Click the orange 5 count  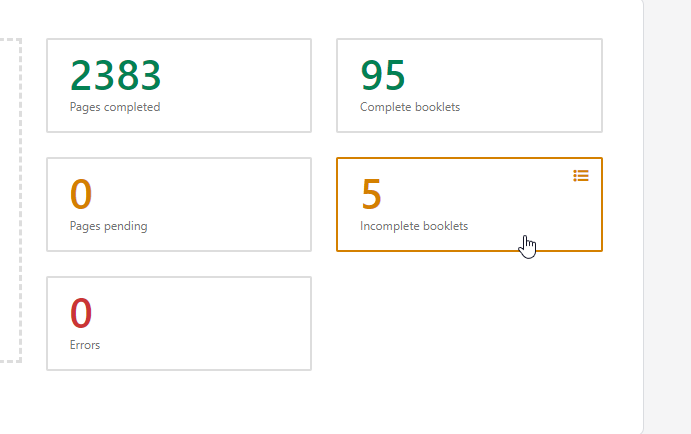point(371,194)
